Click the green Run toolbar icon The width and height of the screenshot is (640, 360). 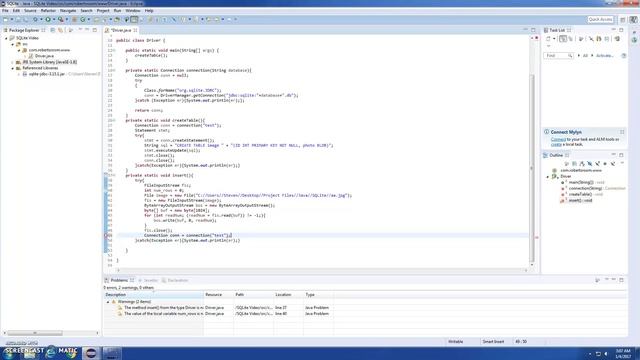pyautogui.click(x=48, y=19)
